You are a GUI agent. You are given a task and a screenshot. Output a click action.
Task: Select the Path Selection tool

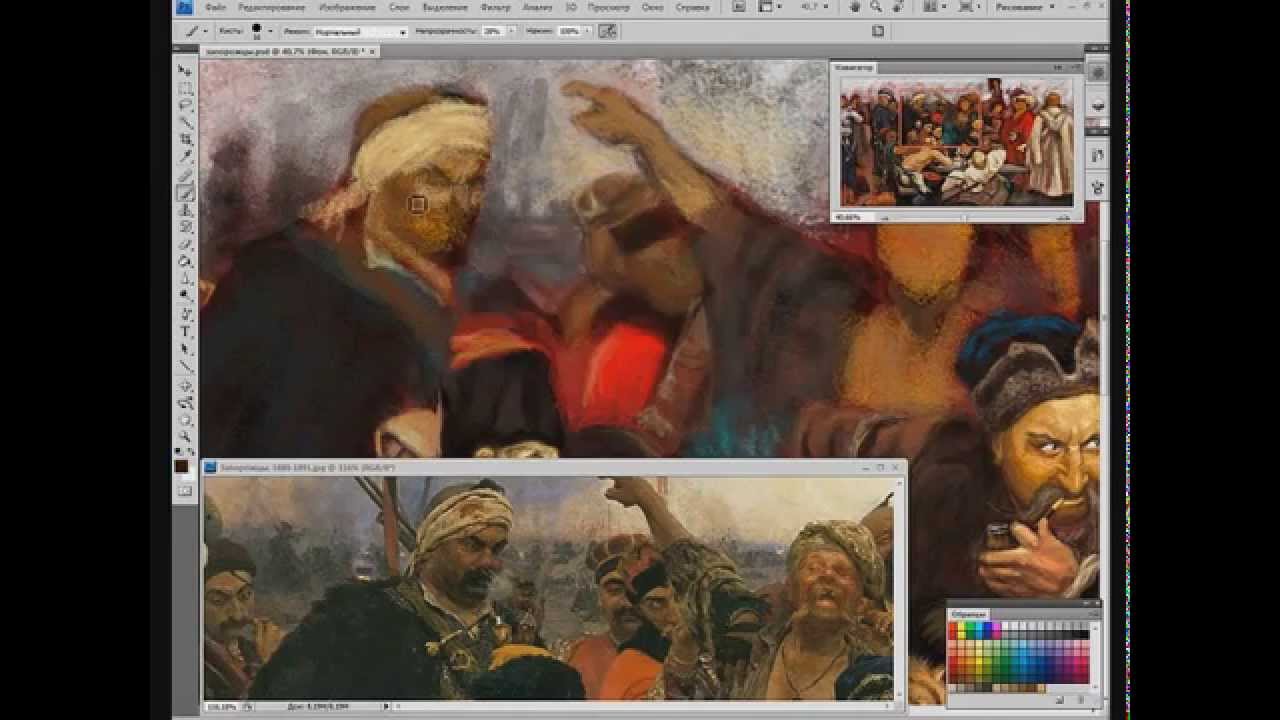pos(185,350)
